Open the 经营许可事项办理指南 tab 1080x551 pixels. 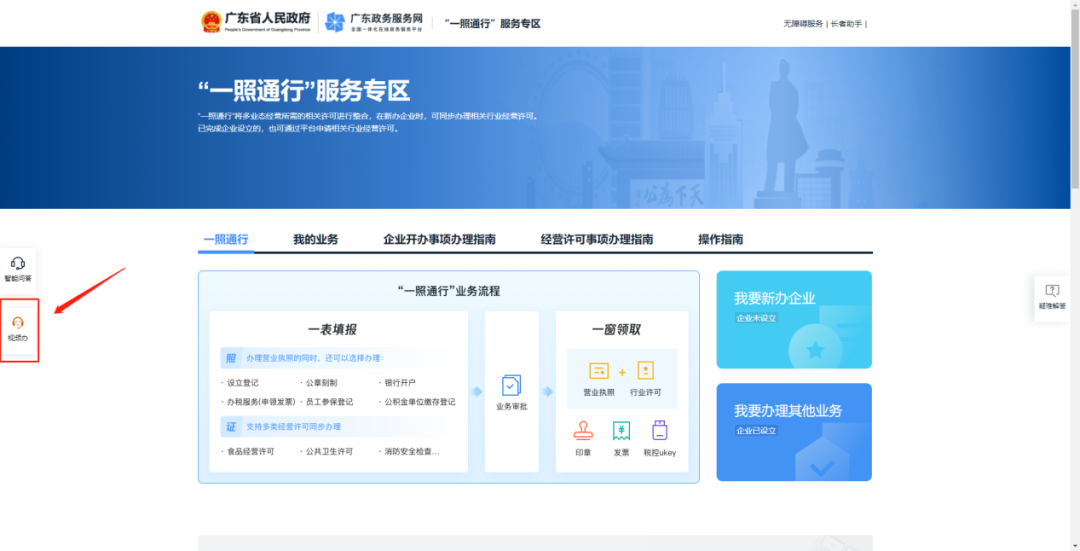pos(597,240)
